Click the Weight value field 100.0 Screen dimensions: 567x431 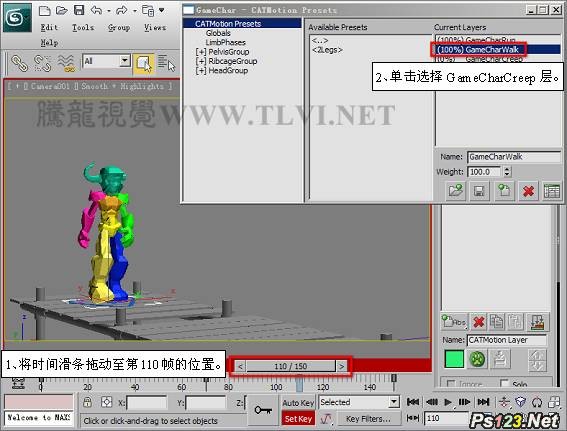pyautogui.click(x=484, y=172)
